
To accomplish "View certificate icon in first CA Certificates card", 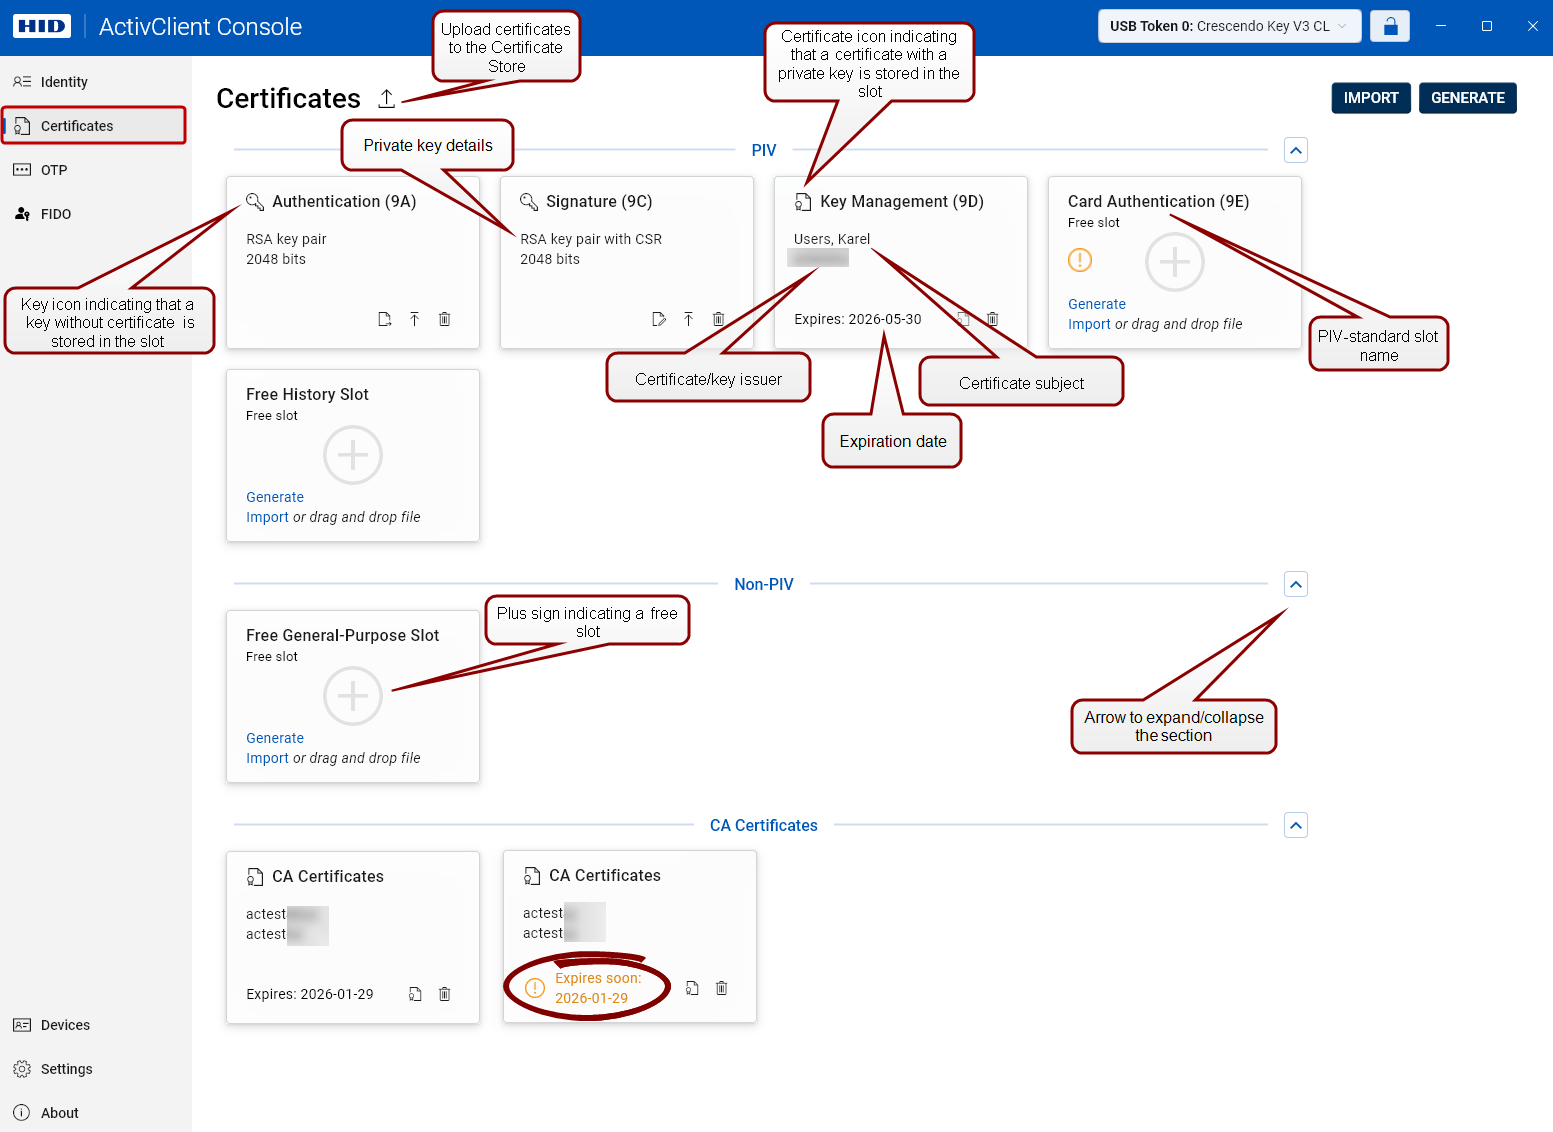I will 415,994.
